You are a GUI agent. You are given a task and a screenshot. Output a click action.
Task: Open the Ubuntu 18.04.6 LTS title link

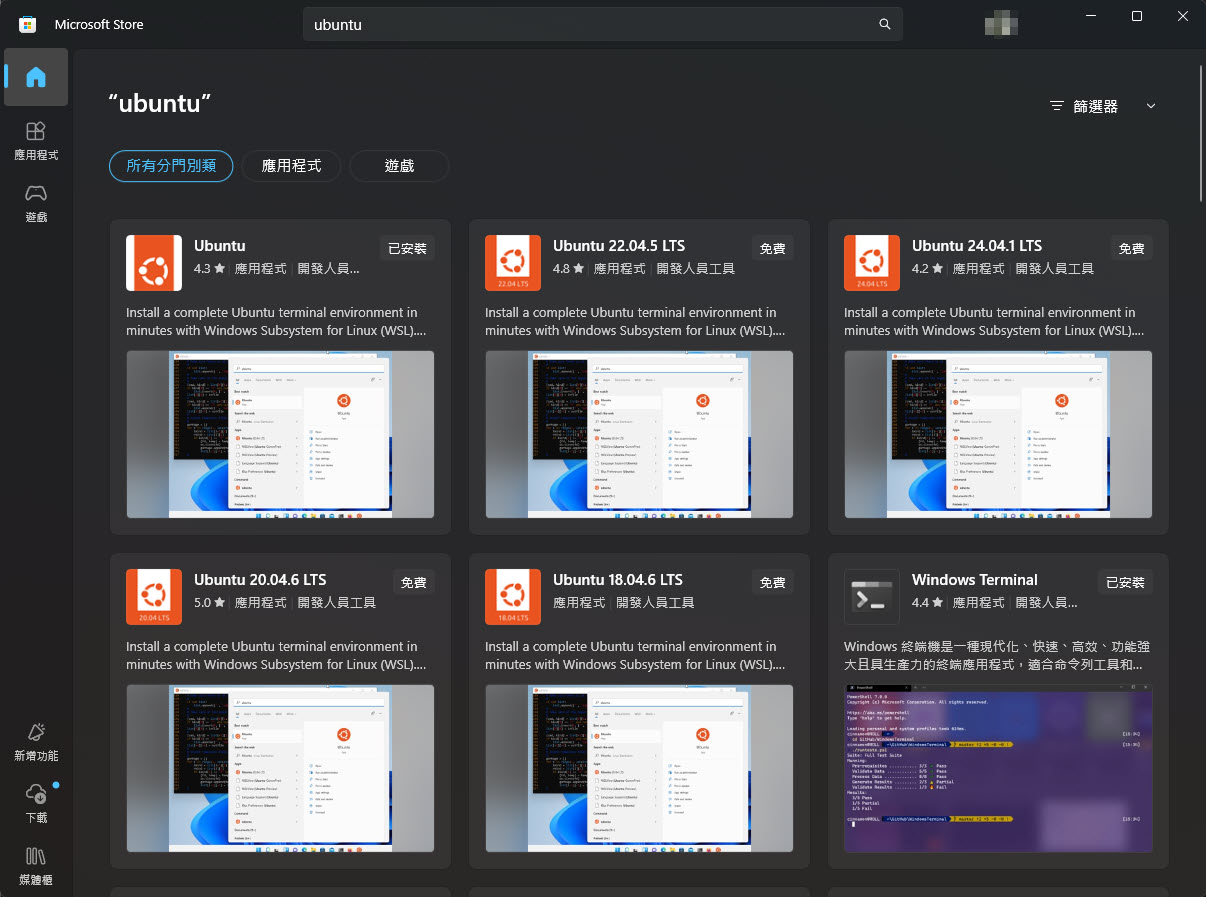[x=617, y=580]
